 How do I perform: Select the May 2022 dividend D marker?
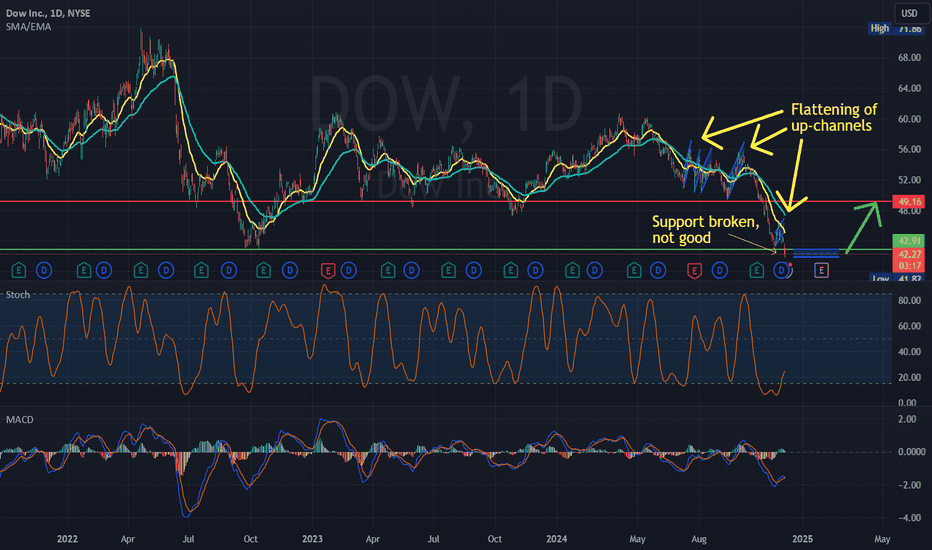(166, 271)
